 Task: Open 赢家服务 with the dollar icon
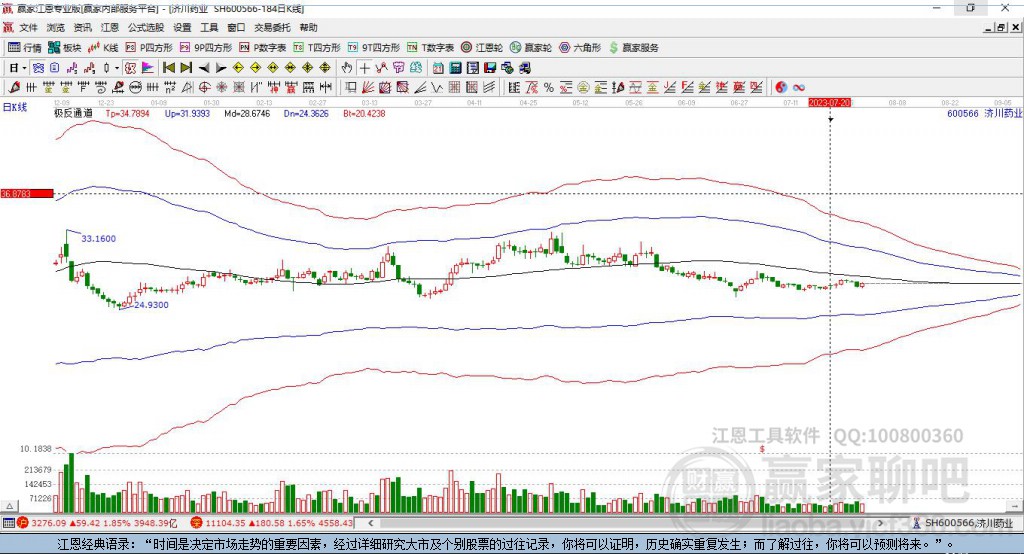633,48
